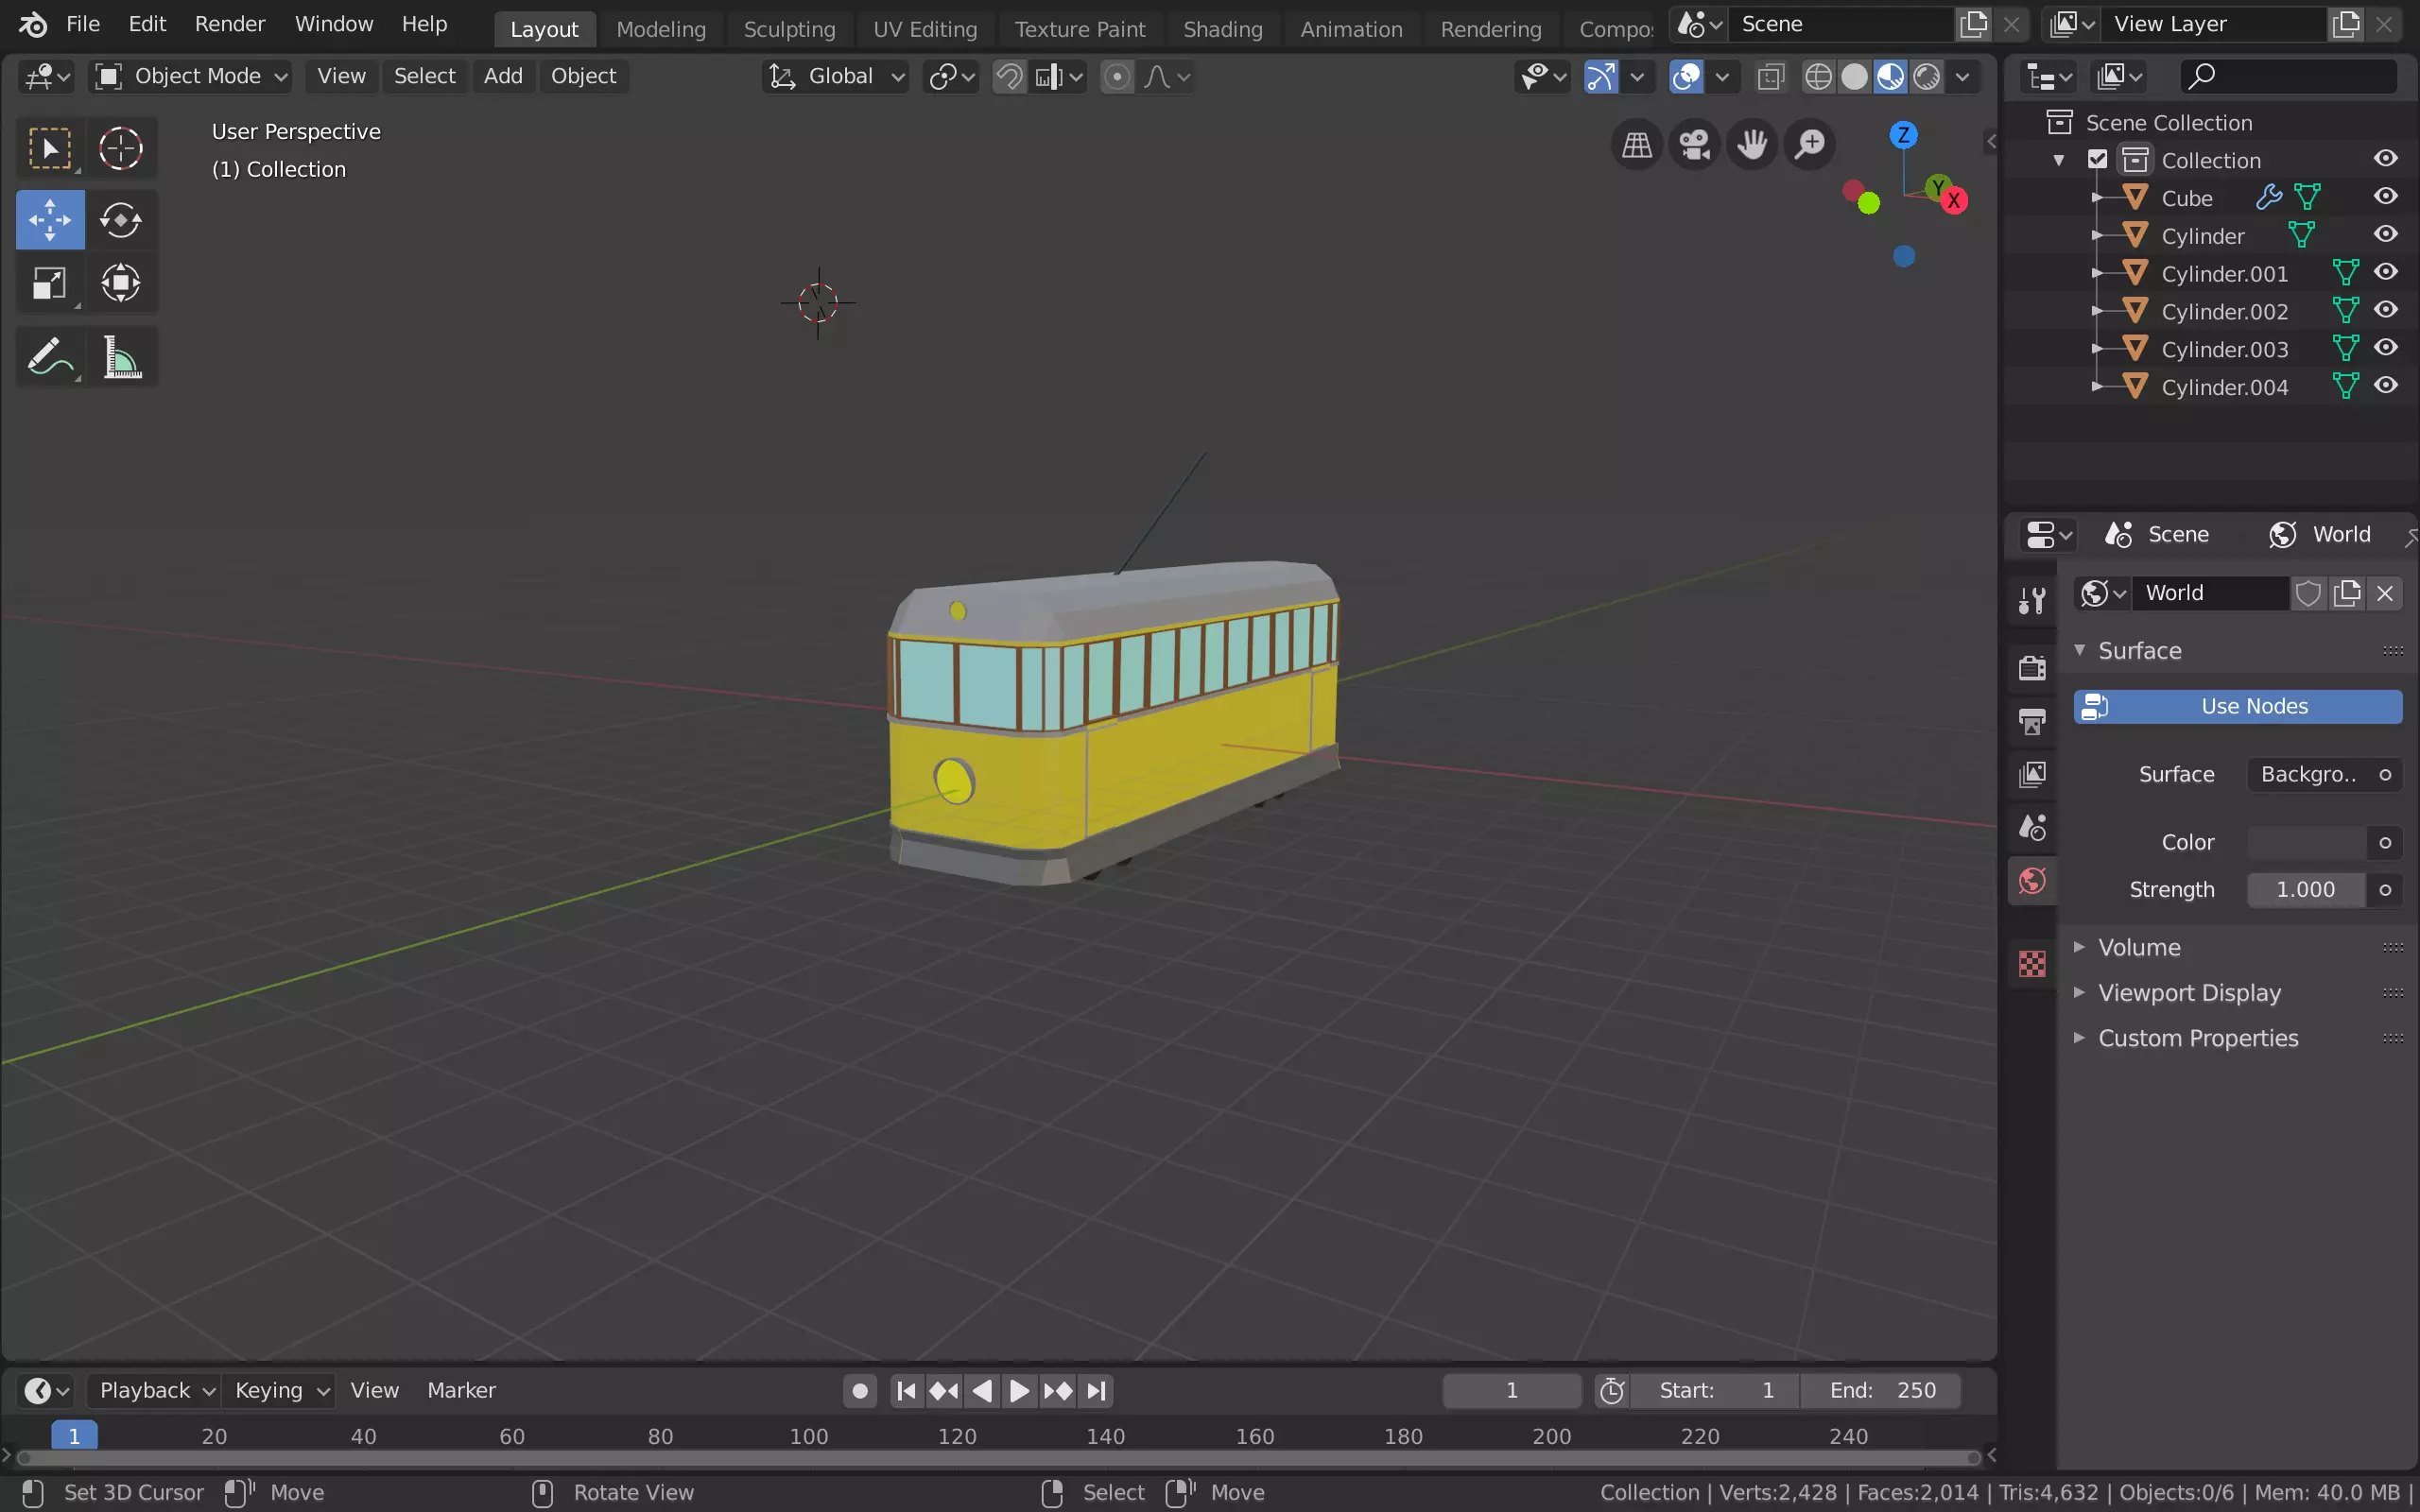Click the current frame number field
Screen dimensions: 2420x1512
click(1512, 1390)
